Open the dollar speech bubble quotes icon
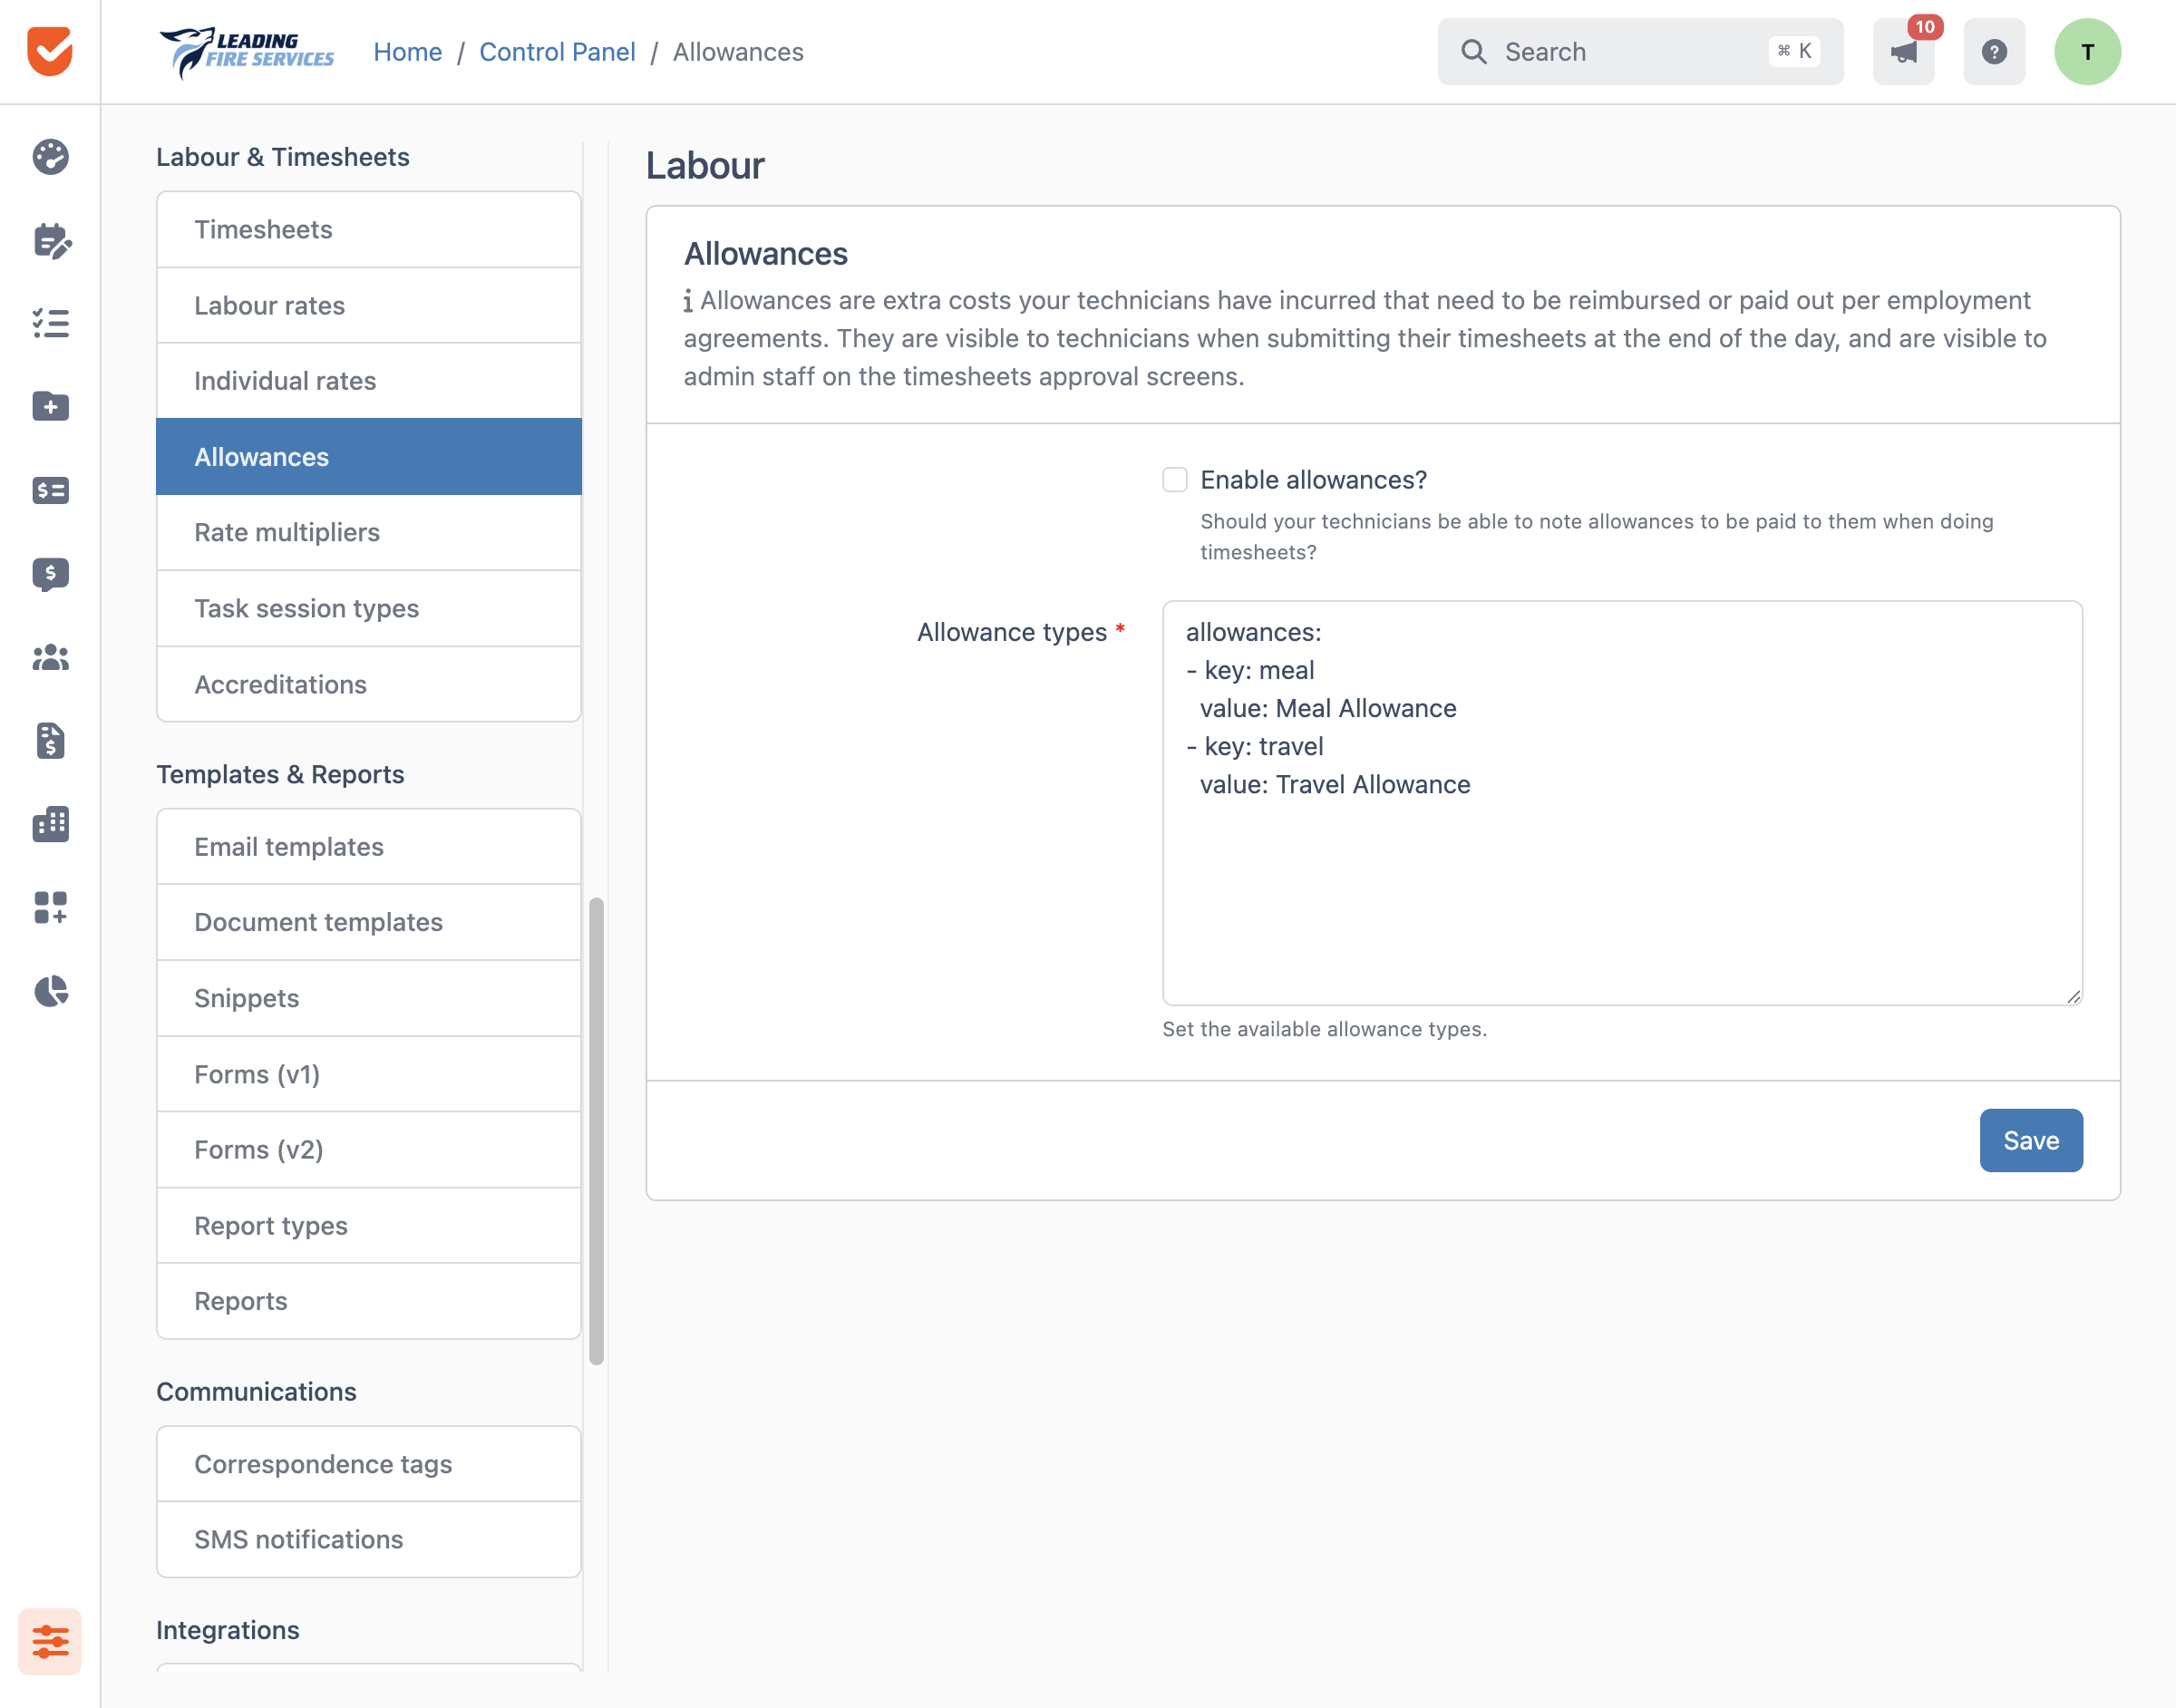Image resolution: width=2176 pixels, height=1708 pixels. tap(50, 574)
